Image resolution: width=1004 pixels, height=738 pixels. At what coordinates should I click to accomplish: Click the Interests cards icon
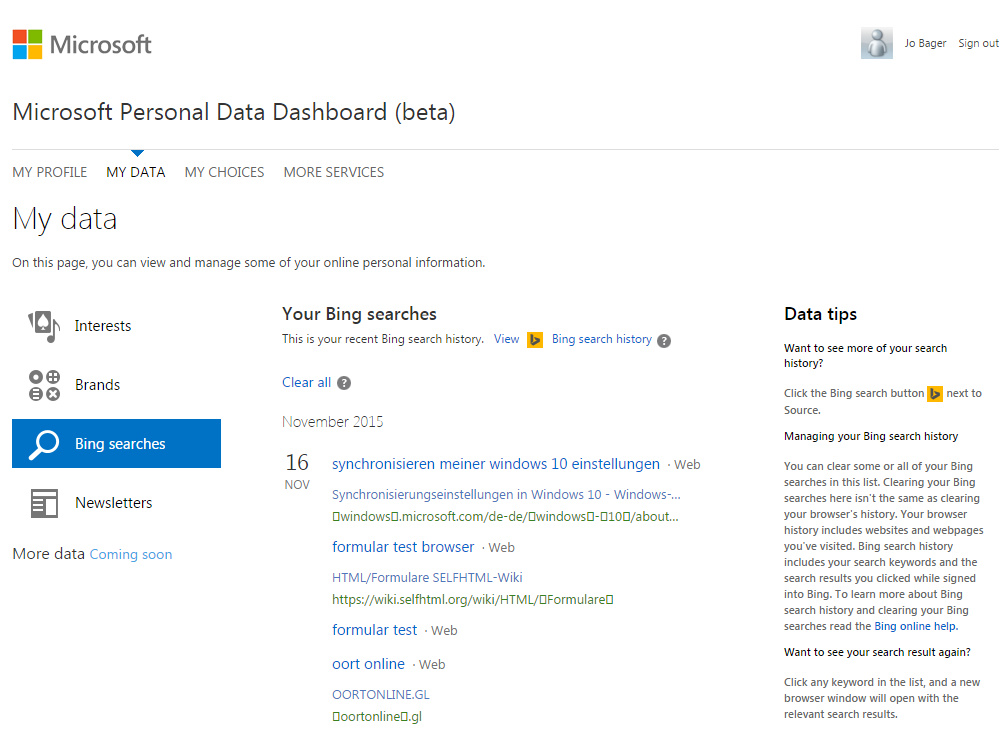(44, 326)
